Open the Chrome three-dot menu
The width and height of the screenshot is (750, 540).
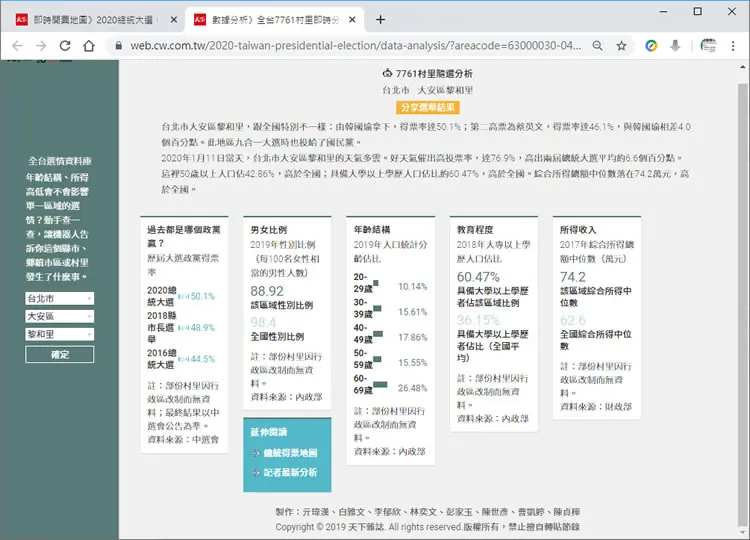733,46
